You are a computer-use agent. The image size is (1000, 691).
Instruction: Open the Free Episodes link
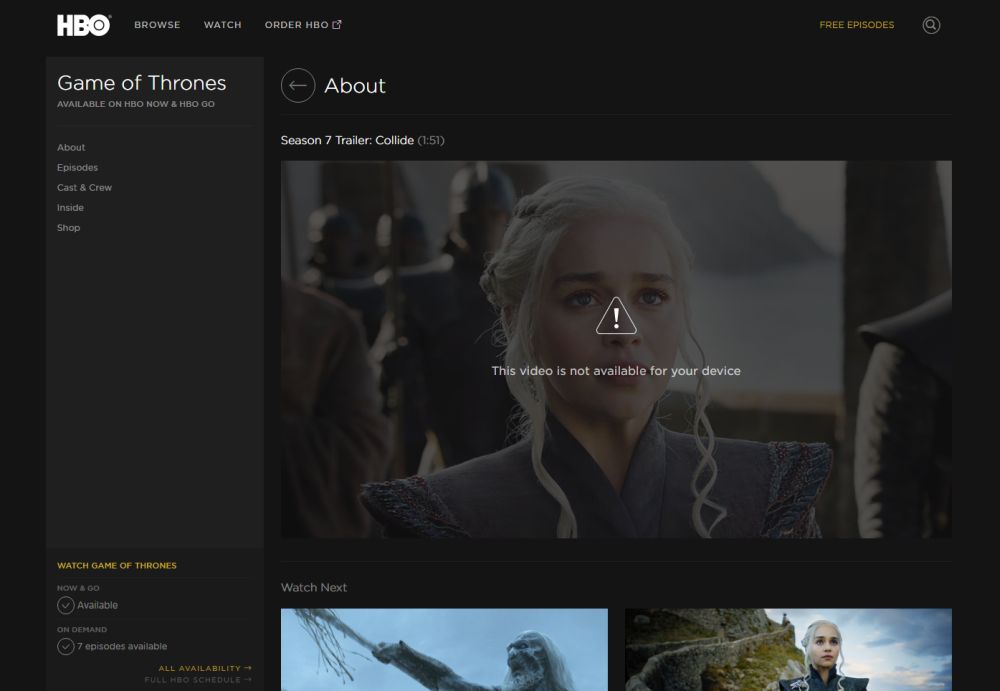[857, 25]
